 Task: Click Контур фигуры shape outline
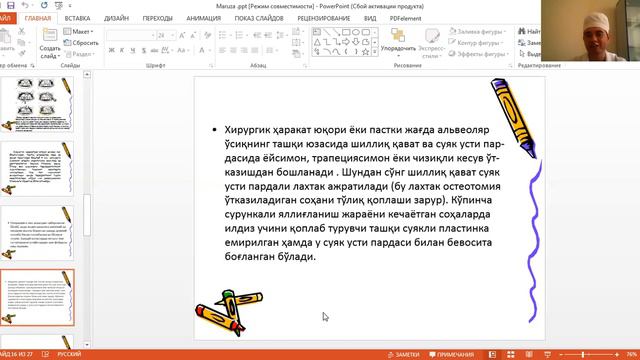pos(476,42)
